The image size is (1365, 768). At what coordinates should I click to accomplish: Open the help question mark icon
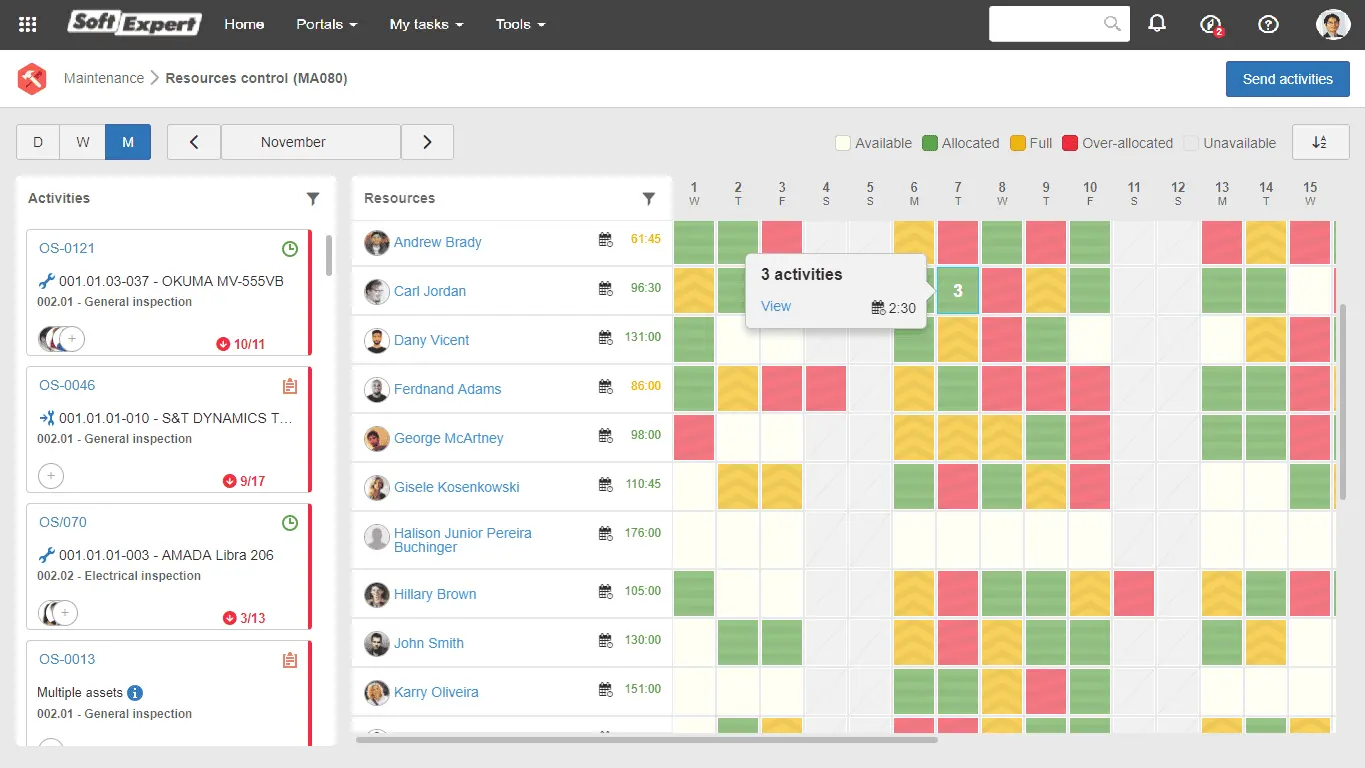tap(1268, 24)
